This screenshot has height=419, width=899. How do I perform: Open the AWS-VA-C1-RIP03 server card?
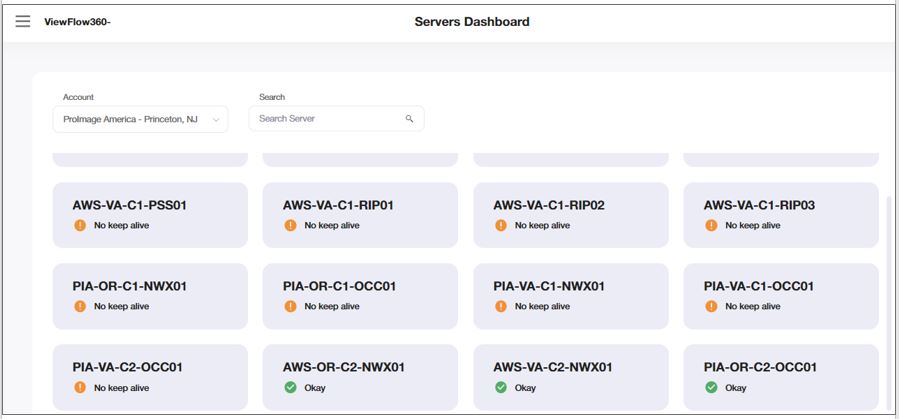click(780, 214)
